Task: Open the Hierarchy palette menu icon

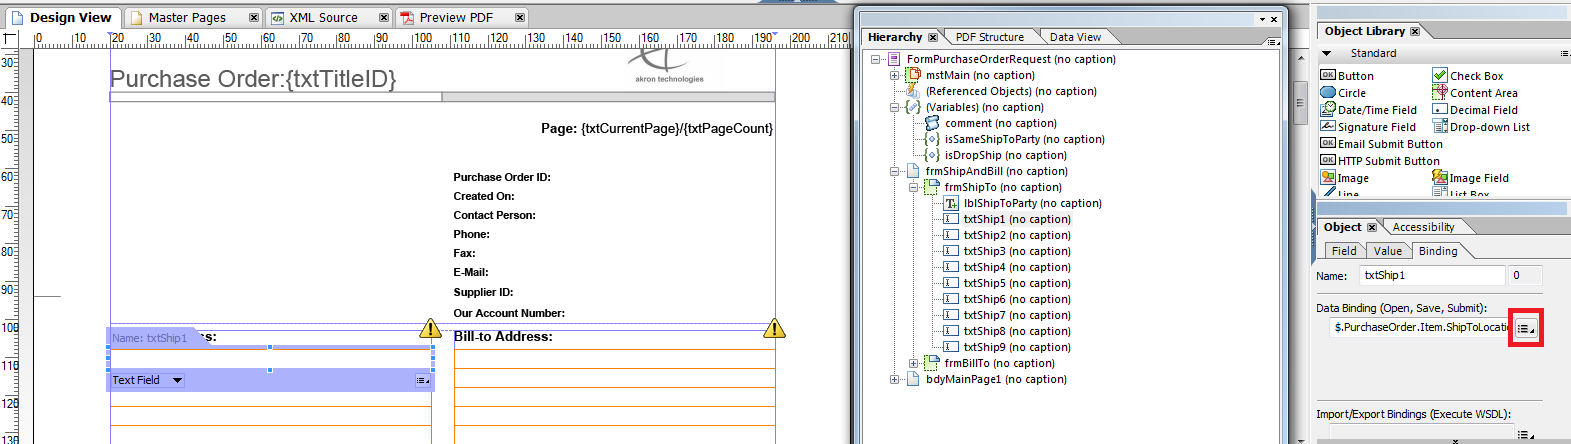Action: (1272, 42)
